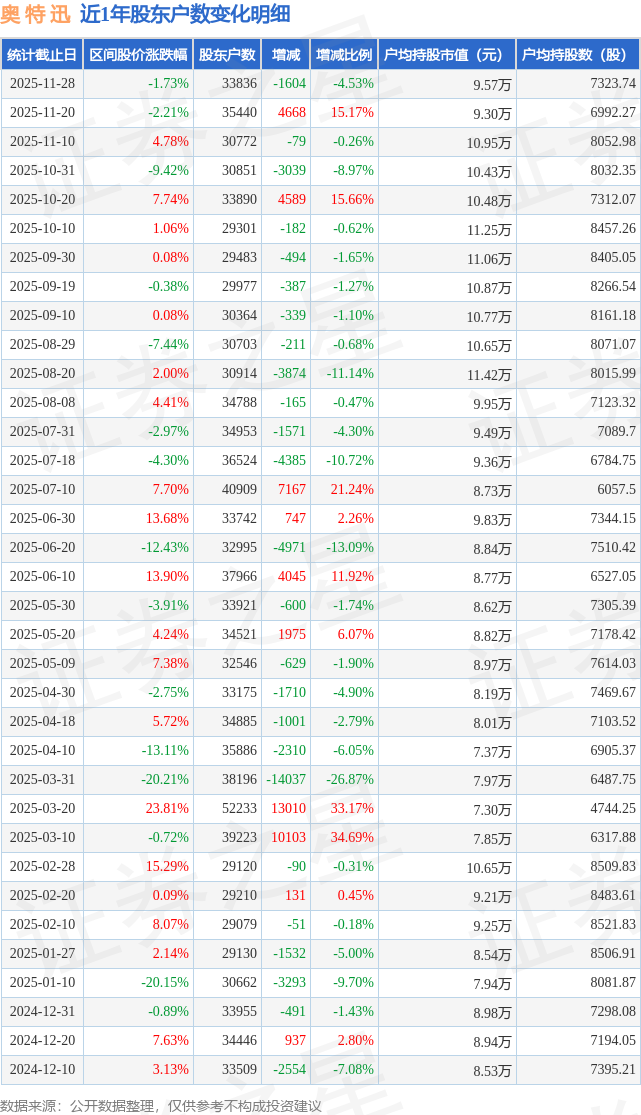Select the 2025-11-28 date cell
The height and width of the screenshot is (1115, 641).
tap(42, 84)
